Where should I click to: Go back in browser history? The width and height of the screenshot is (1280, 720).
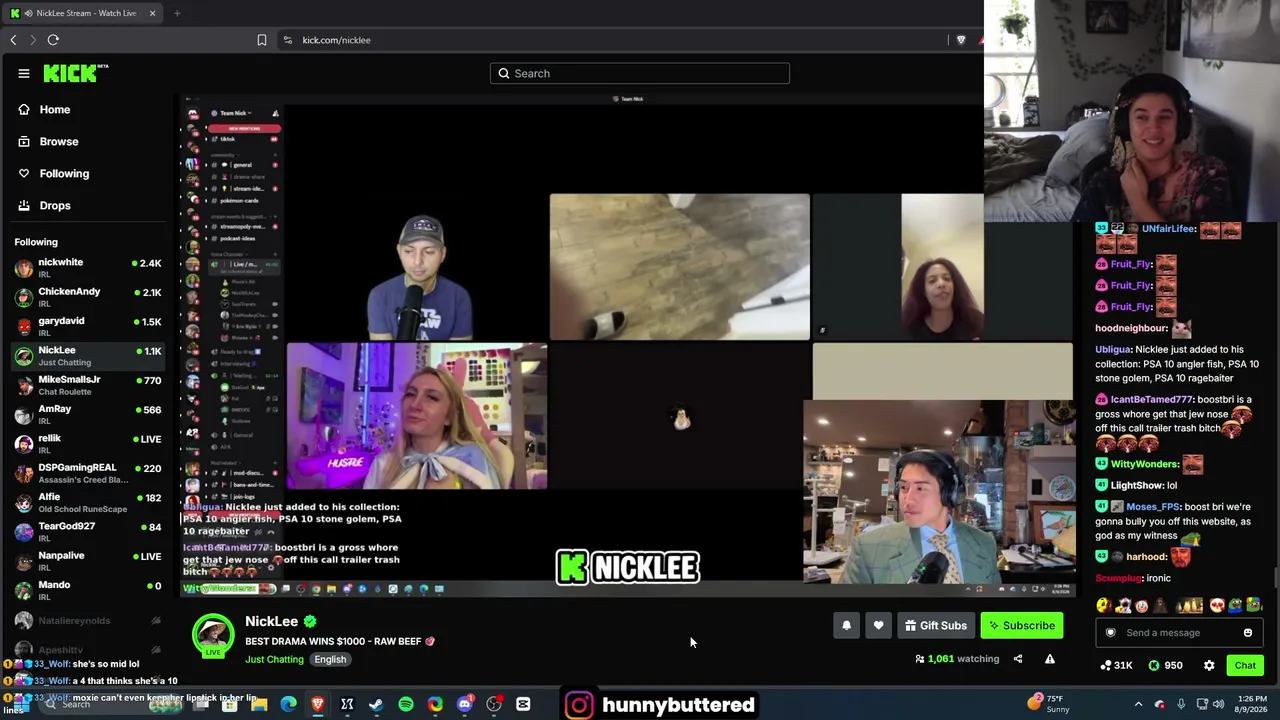[x=13, y=40]
